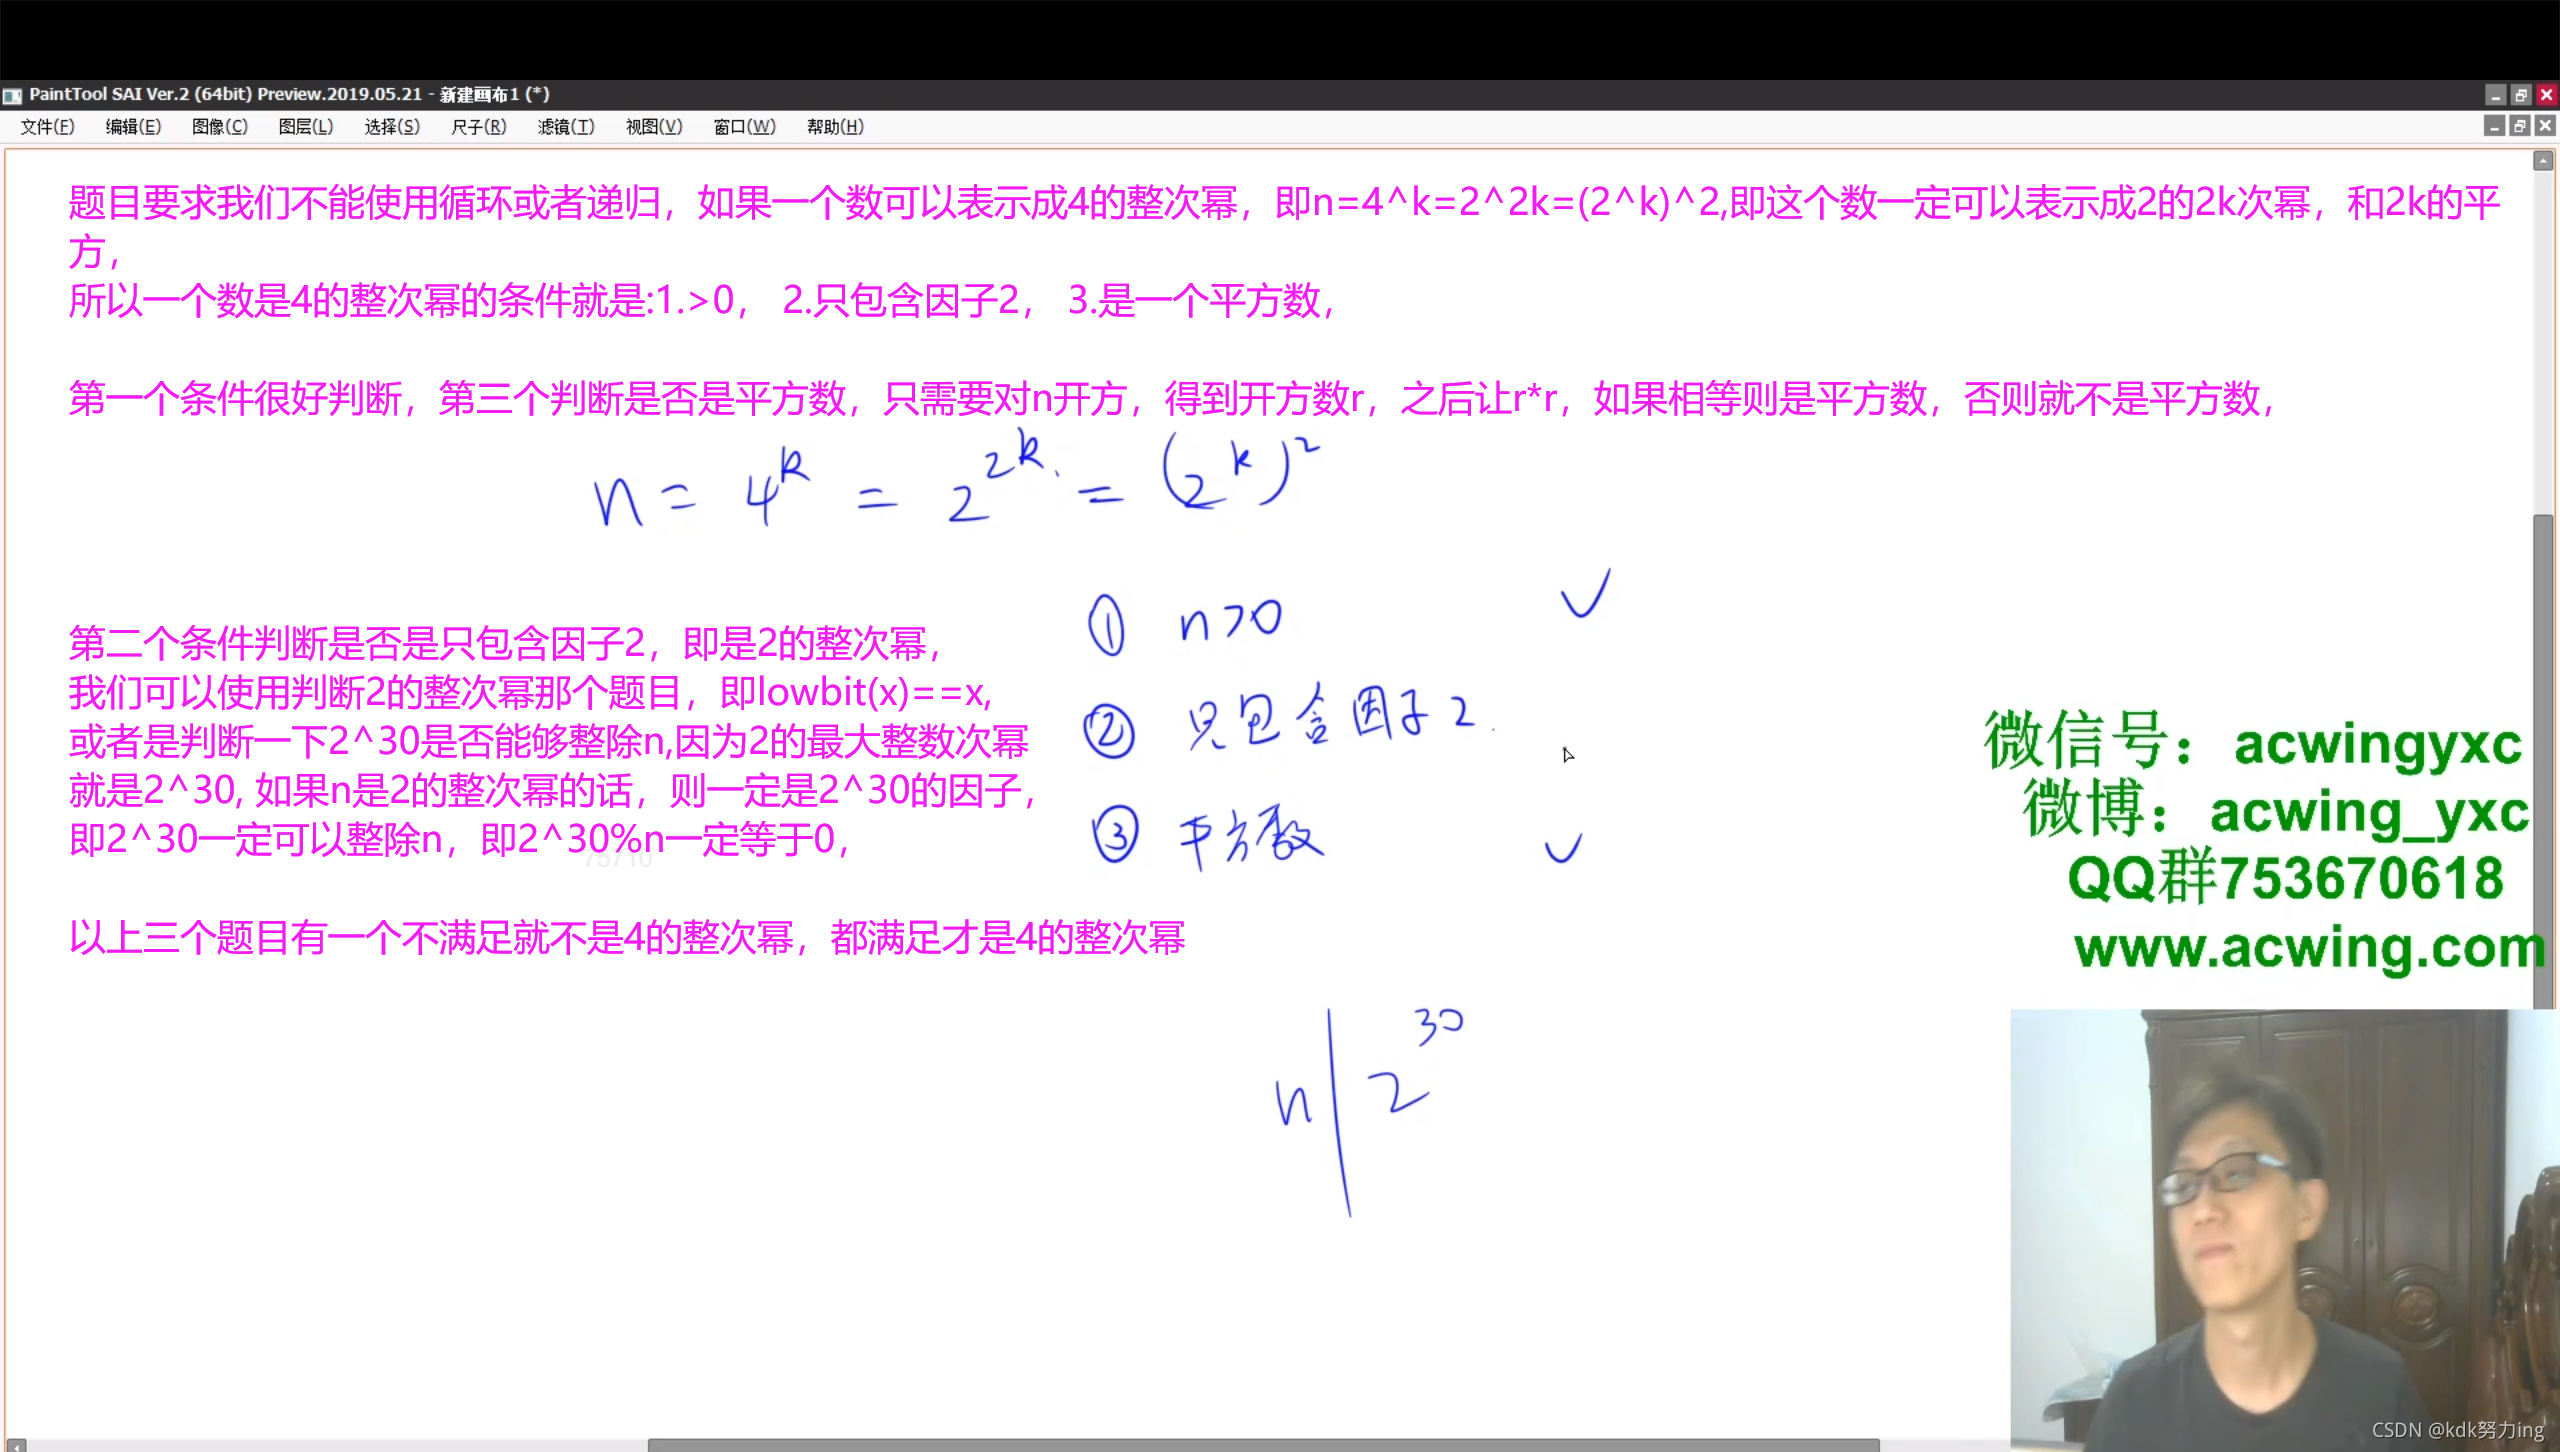Screen dimensions: 2560x1452
Task: Click the PaintTool SAI title bar app icon
Action: click(x=12, y=96)
